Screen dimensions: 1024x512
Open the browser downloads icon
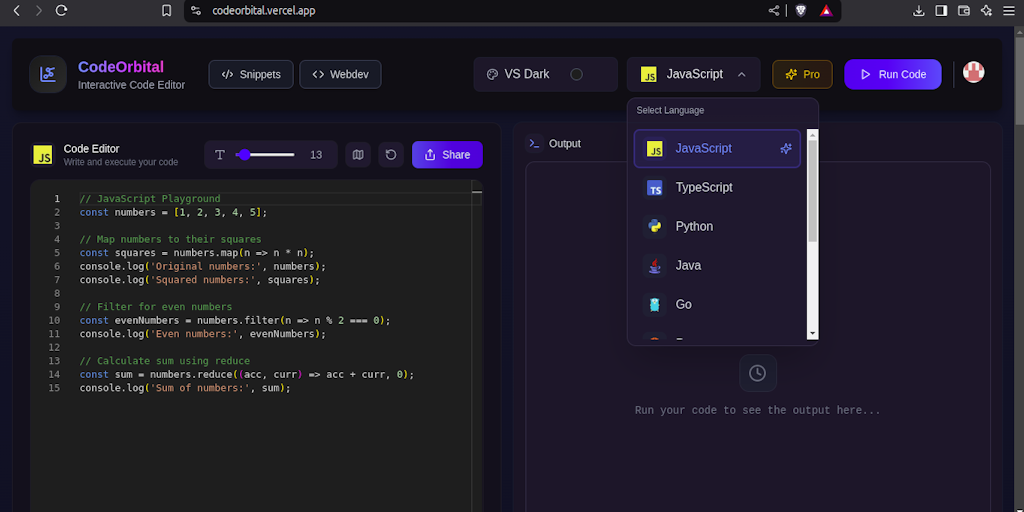point(919,10)
